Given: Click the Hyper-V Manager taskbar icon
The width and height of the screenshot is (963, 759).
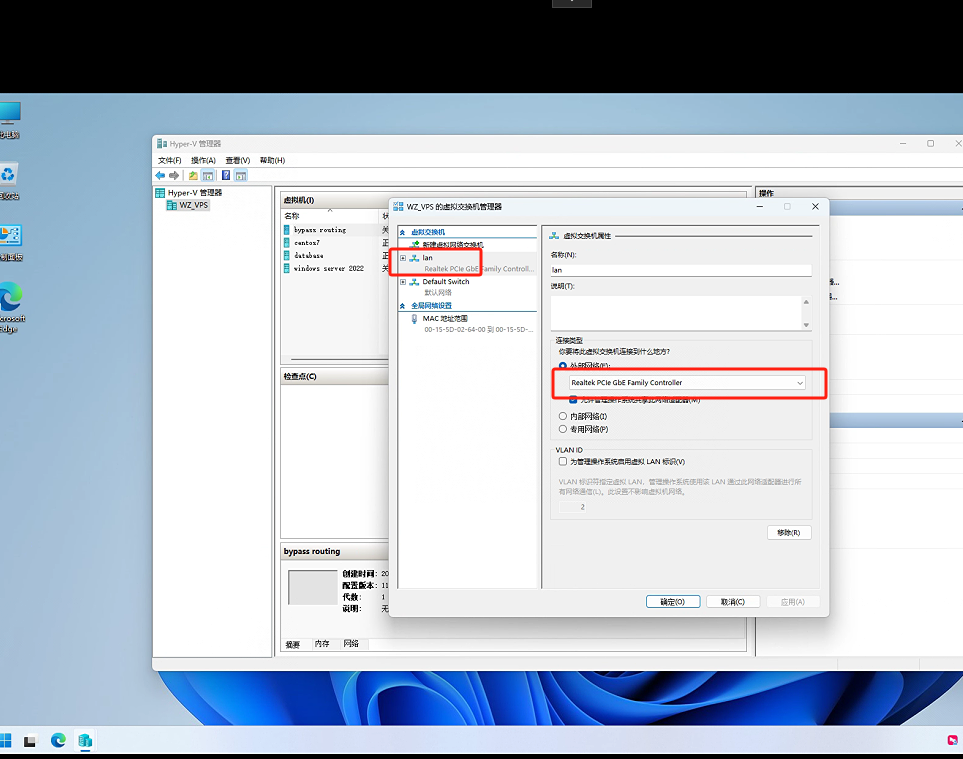Looking at the screenshot, I should coord(85,741).
